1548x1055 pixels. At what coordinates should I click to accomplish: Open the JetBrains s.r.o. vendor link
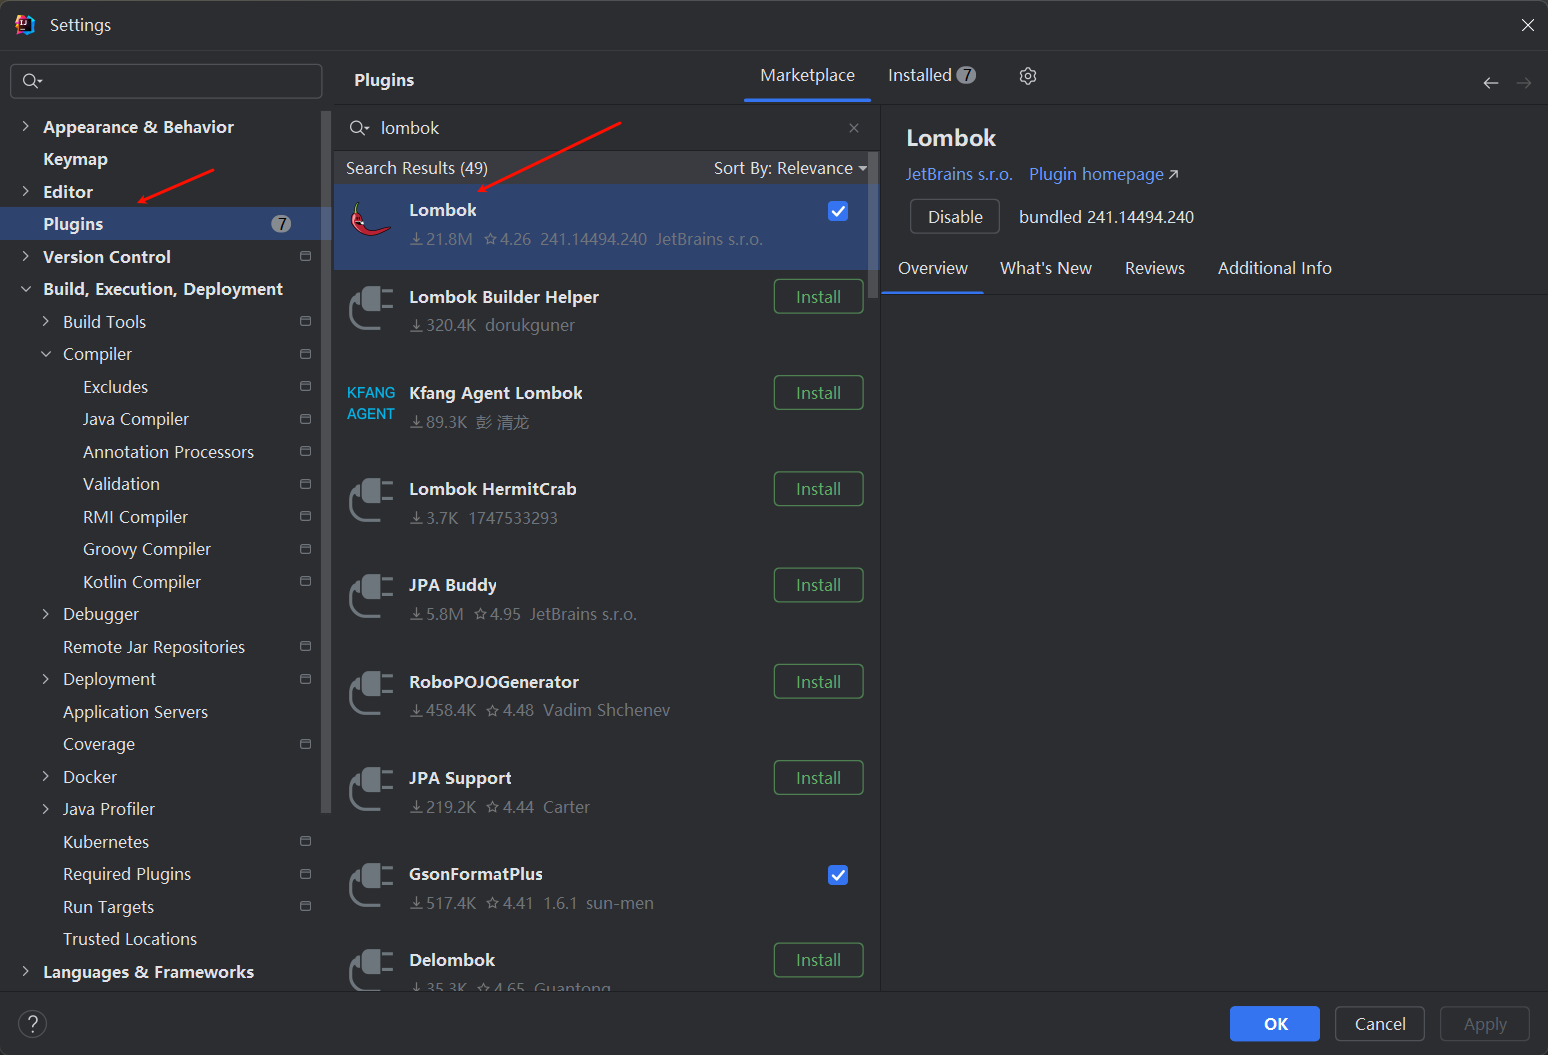tap(958, 174)
